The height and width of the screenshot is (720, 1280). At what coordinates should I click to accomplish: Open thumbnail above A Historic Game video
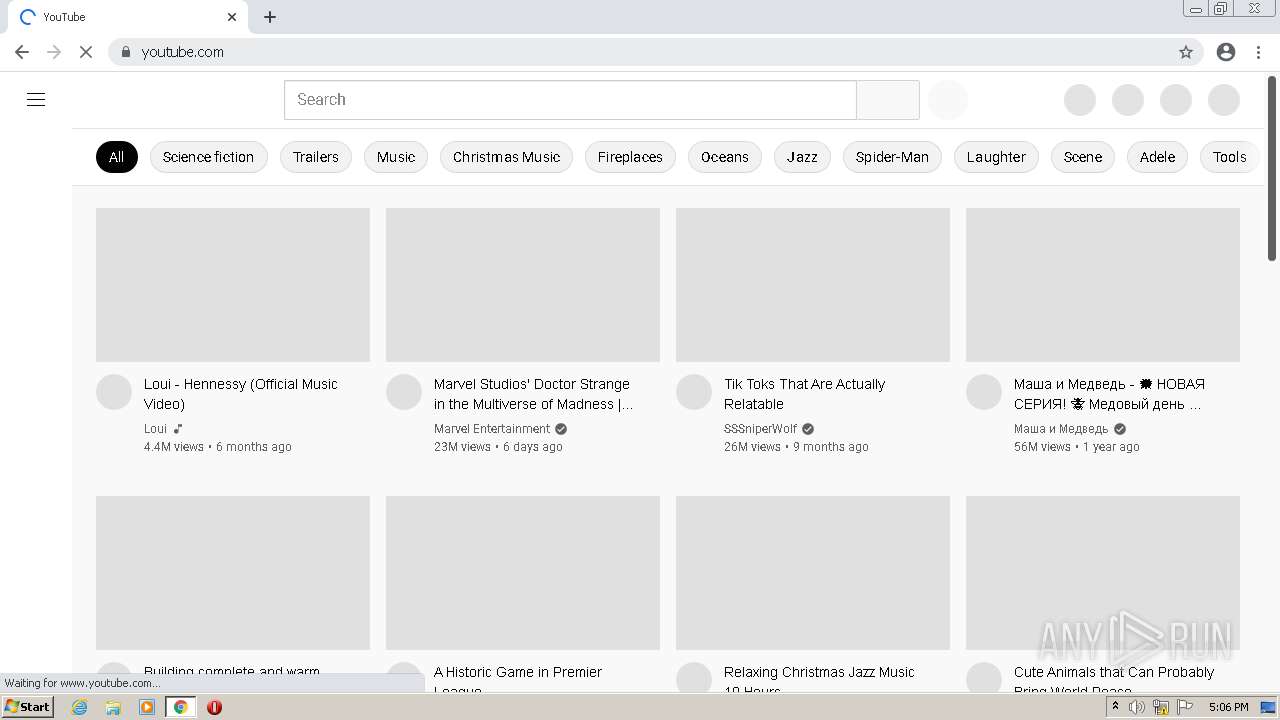tap(523, 573)
